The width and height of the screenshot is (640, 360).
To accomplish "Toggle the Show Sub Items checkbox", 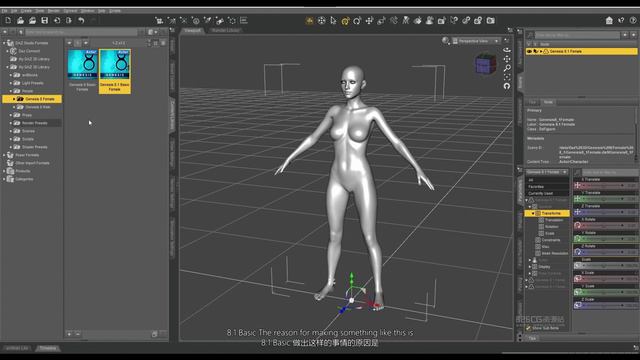I will click(x=529, y=328).
